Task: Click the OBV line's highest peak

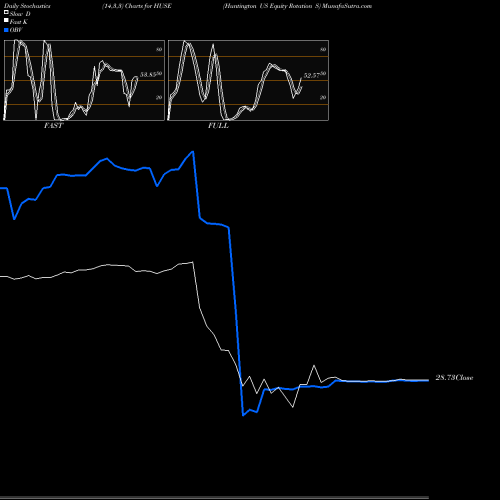Action: pos(193,152)
